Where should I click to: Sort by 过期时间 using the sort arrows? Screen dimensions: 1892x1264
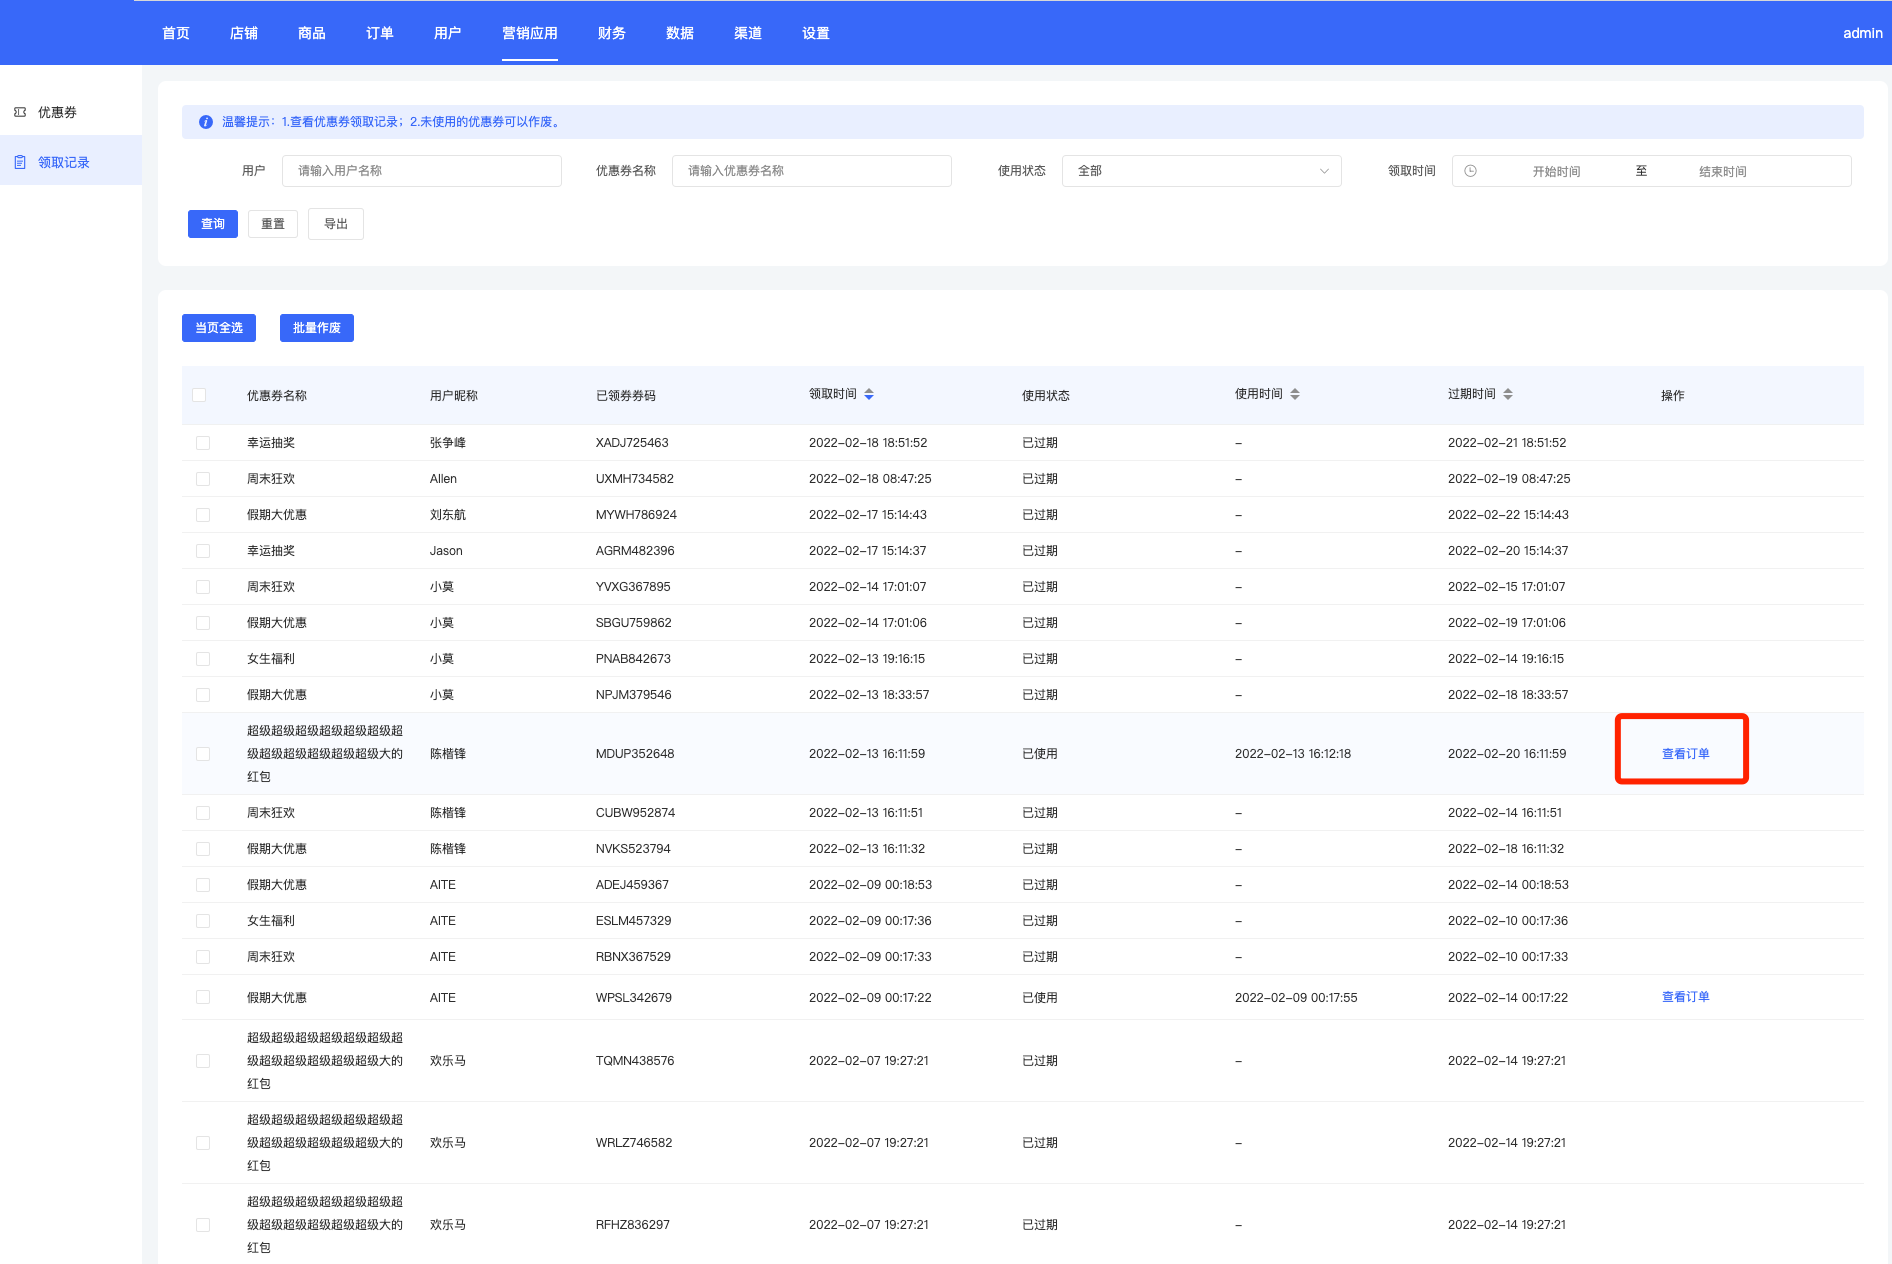[x=1508, y=394]
